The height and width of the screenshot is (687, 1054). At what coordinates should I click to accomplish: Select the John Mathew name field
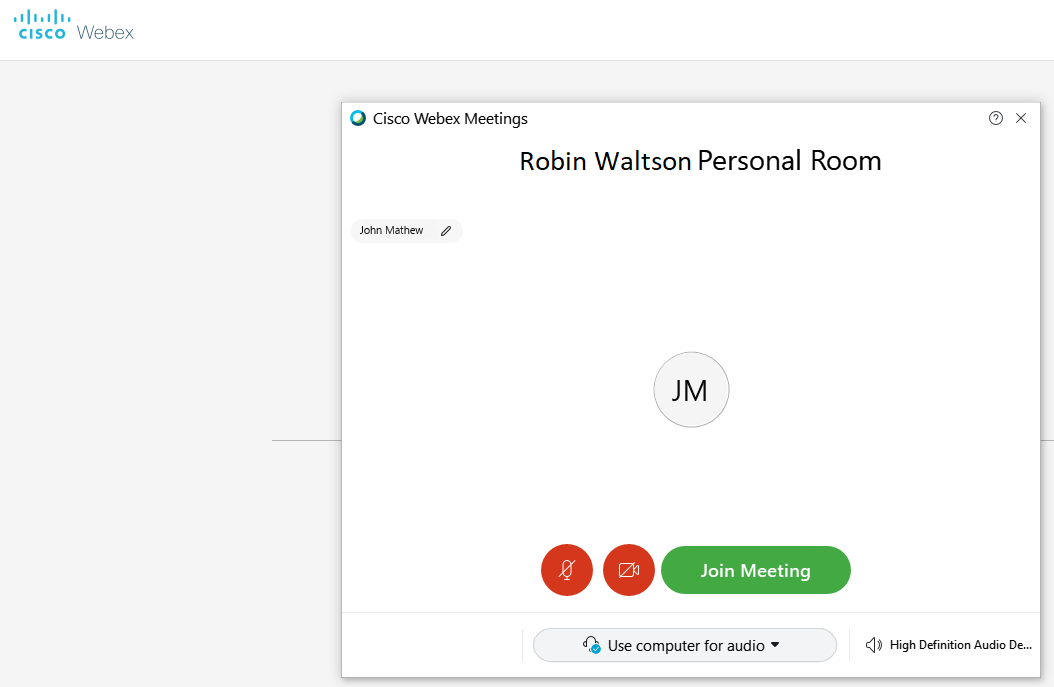pos(406,231)
